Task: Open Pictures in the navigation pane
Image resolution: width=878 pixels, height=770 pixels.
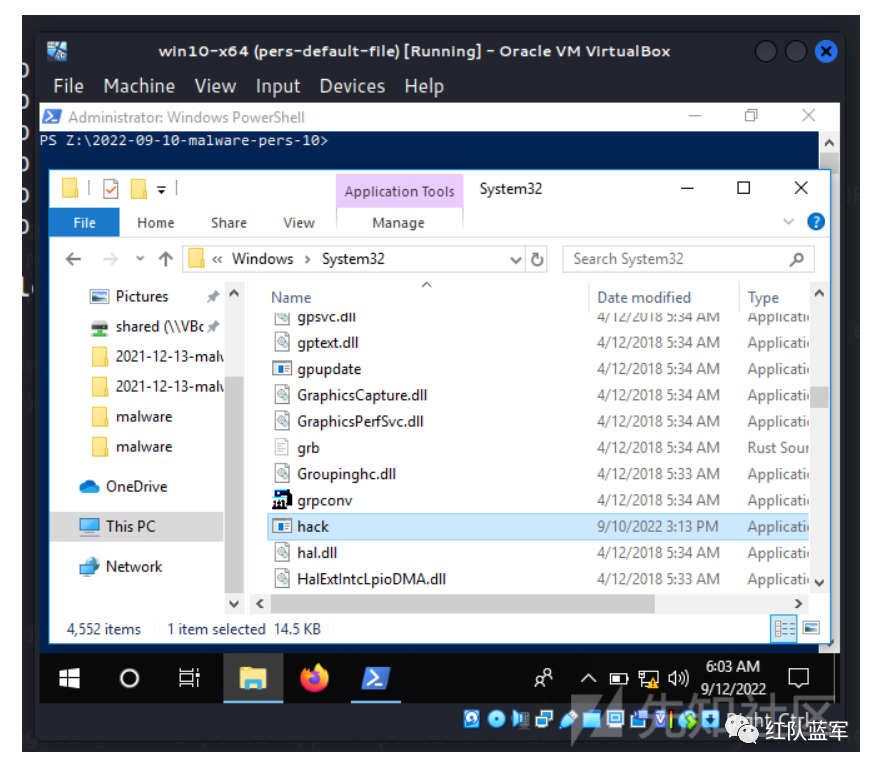Action: (x=141, y=296)
